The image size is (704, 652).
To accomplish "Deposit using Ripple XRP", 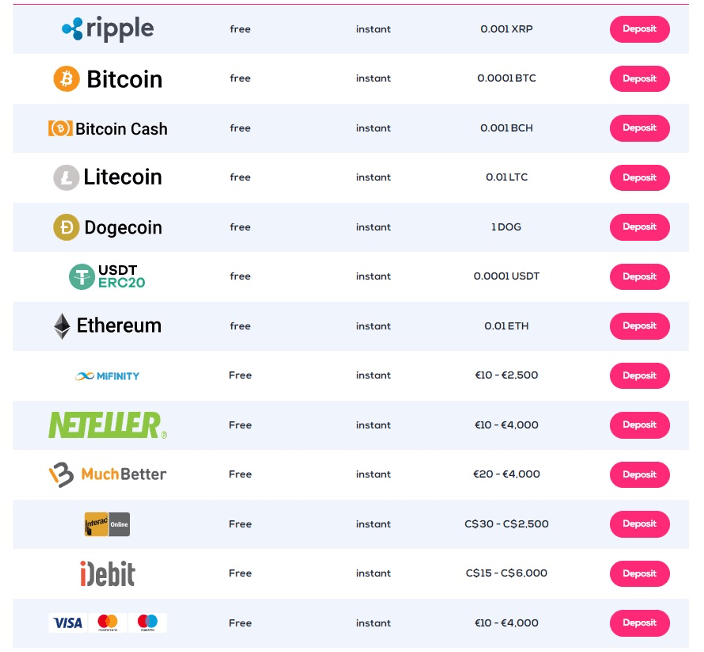I will click(x=639, y=29).
